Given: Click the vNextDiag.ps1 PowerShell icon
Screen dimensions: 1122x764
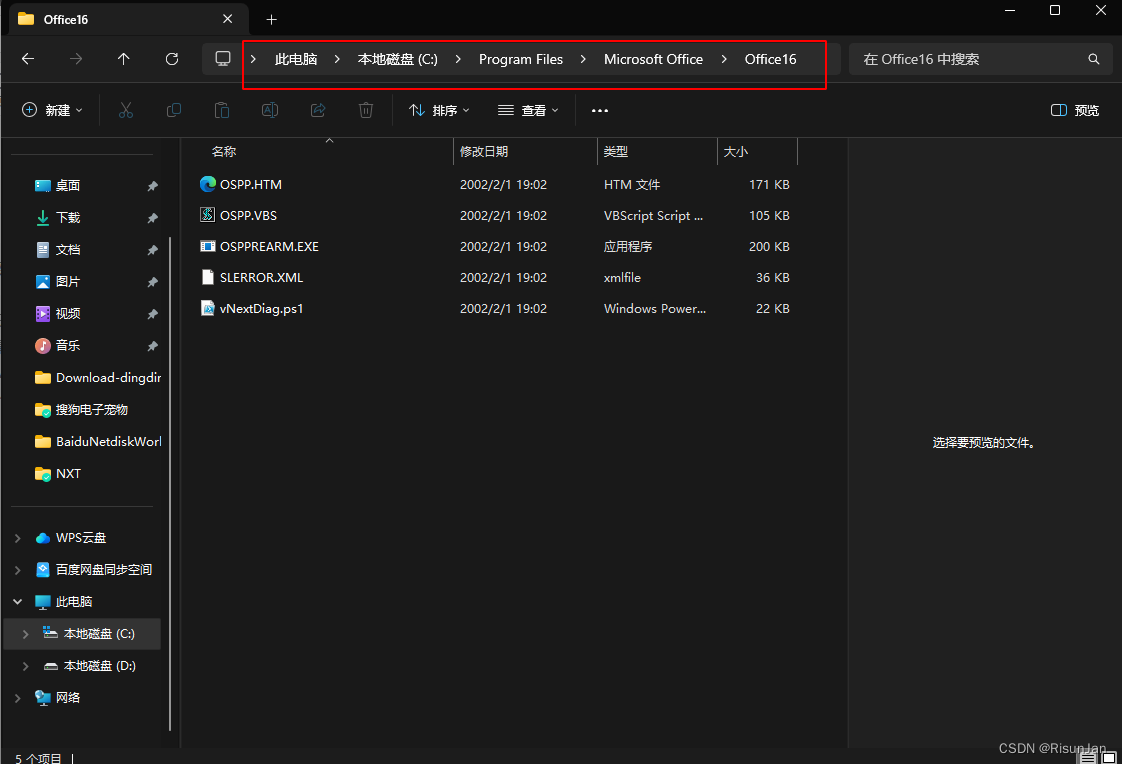Looking at the screenshot, I should click(x=208, y=308).
